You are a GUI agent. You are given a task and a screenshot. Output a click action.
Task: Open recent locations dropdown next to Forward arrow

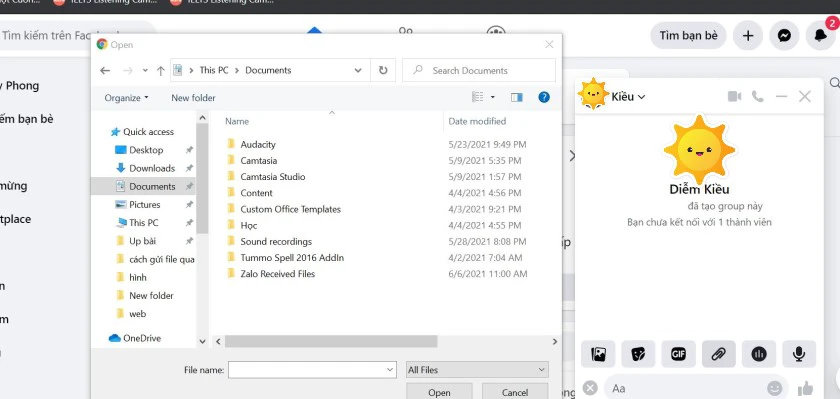[x=145, y=71]
